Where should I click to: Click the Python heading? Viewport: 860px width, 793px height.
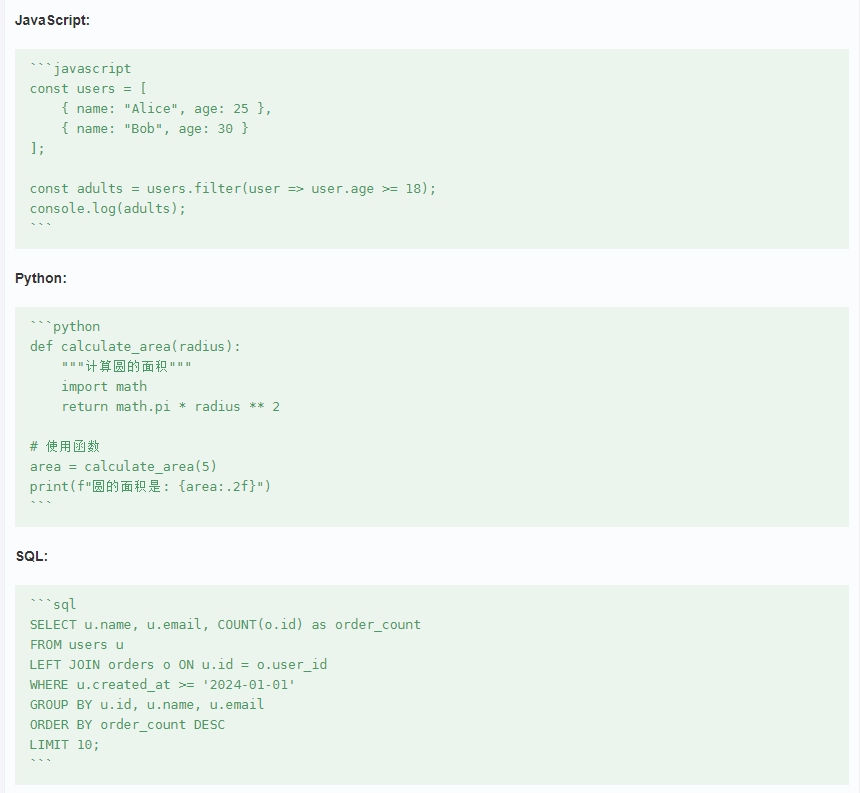41,278
